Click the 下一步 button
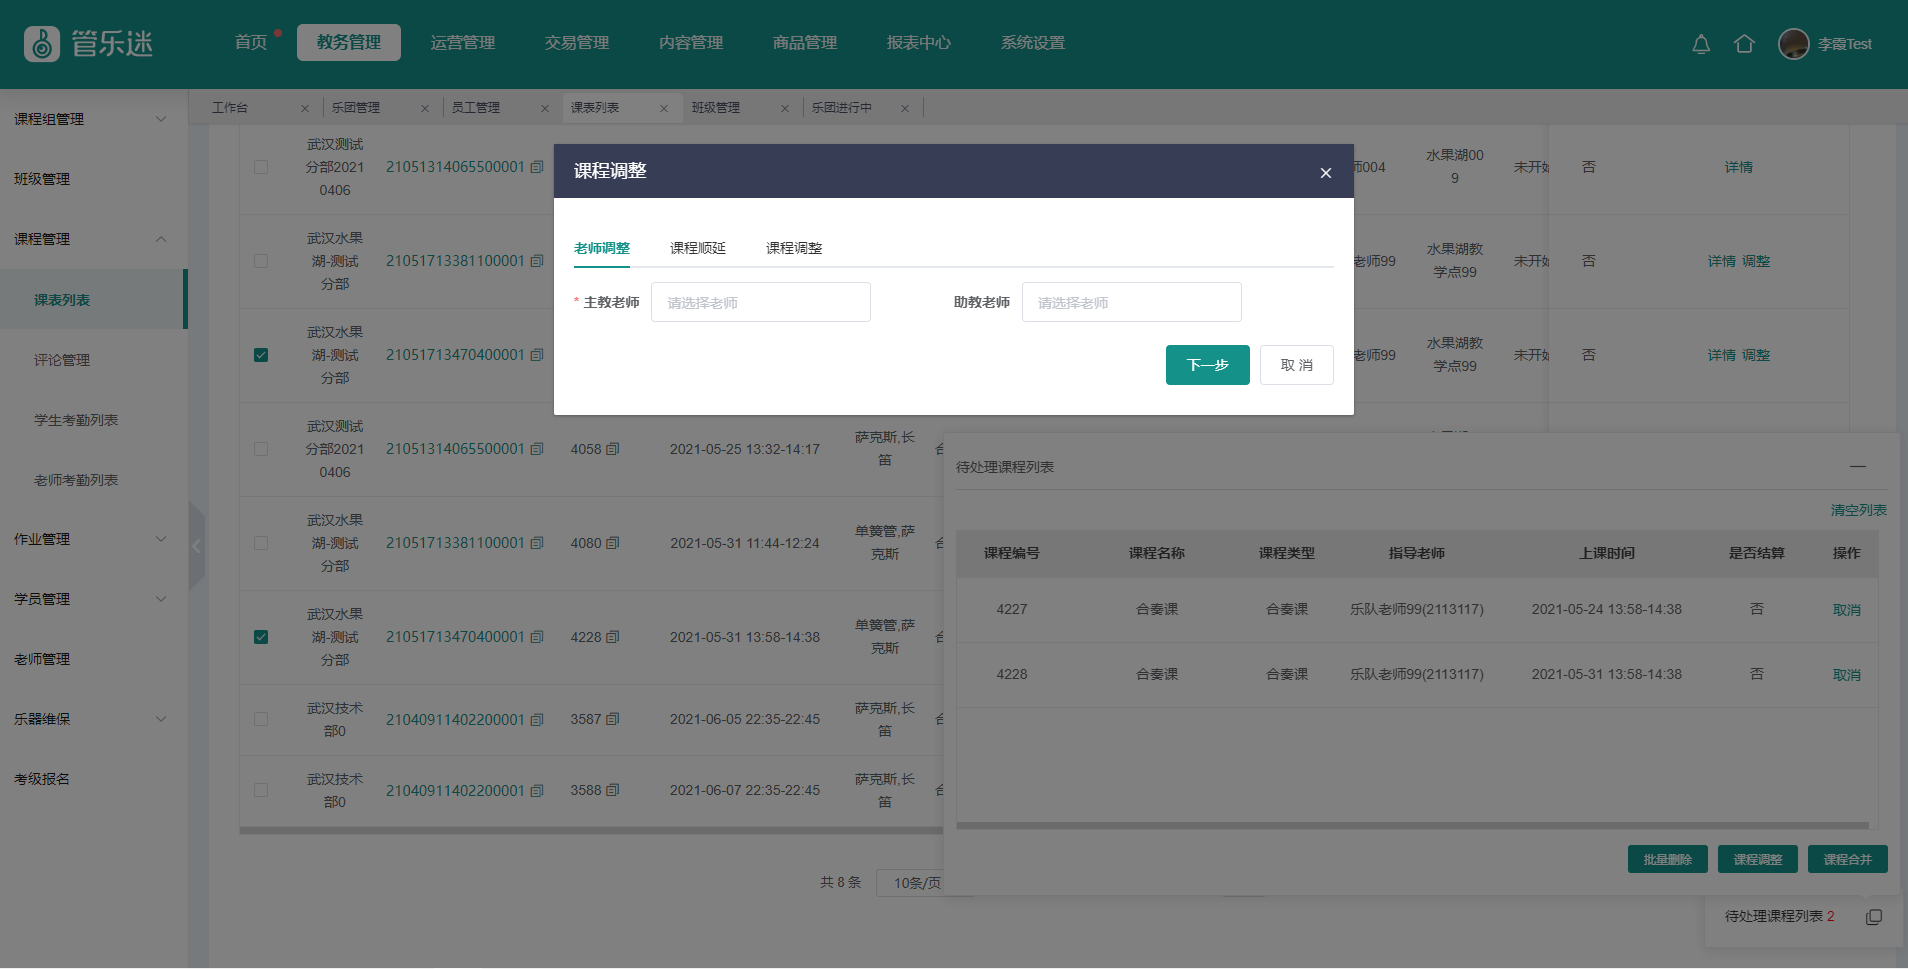The image size is (1908, 969). (1207, 365)
